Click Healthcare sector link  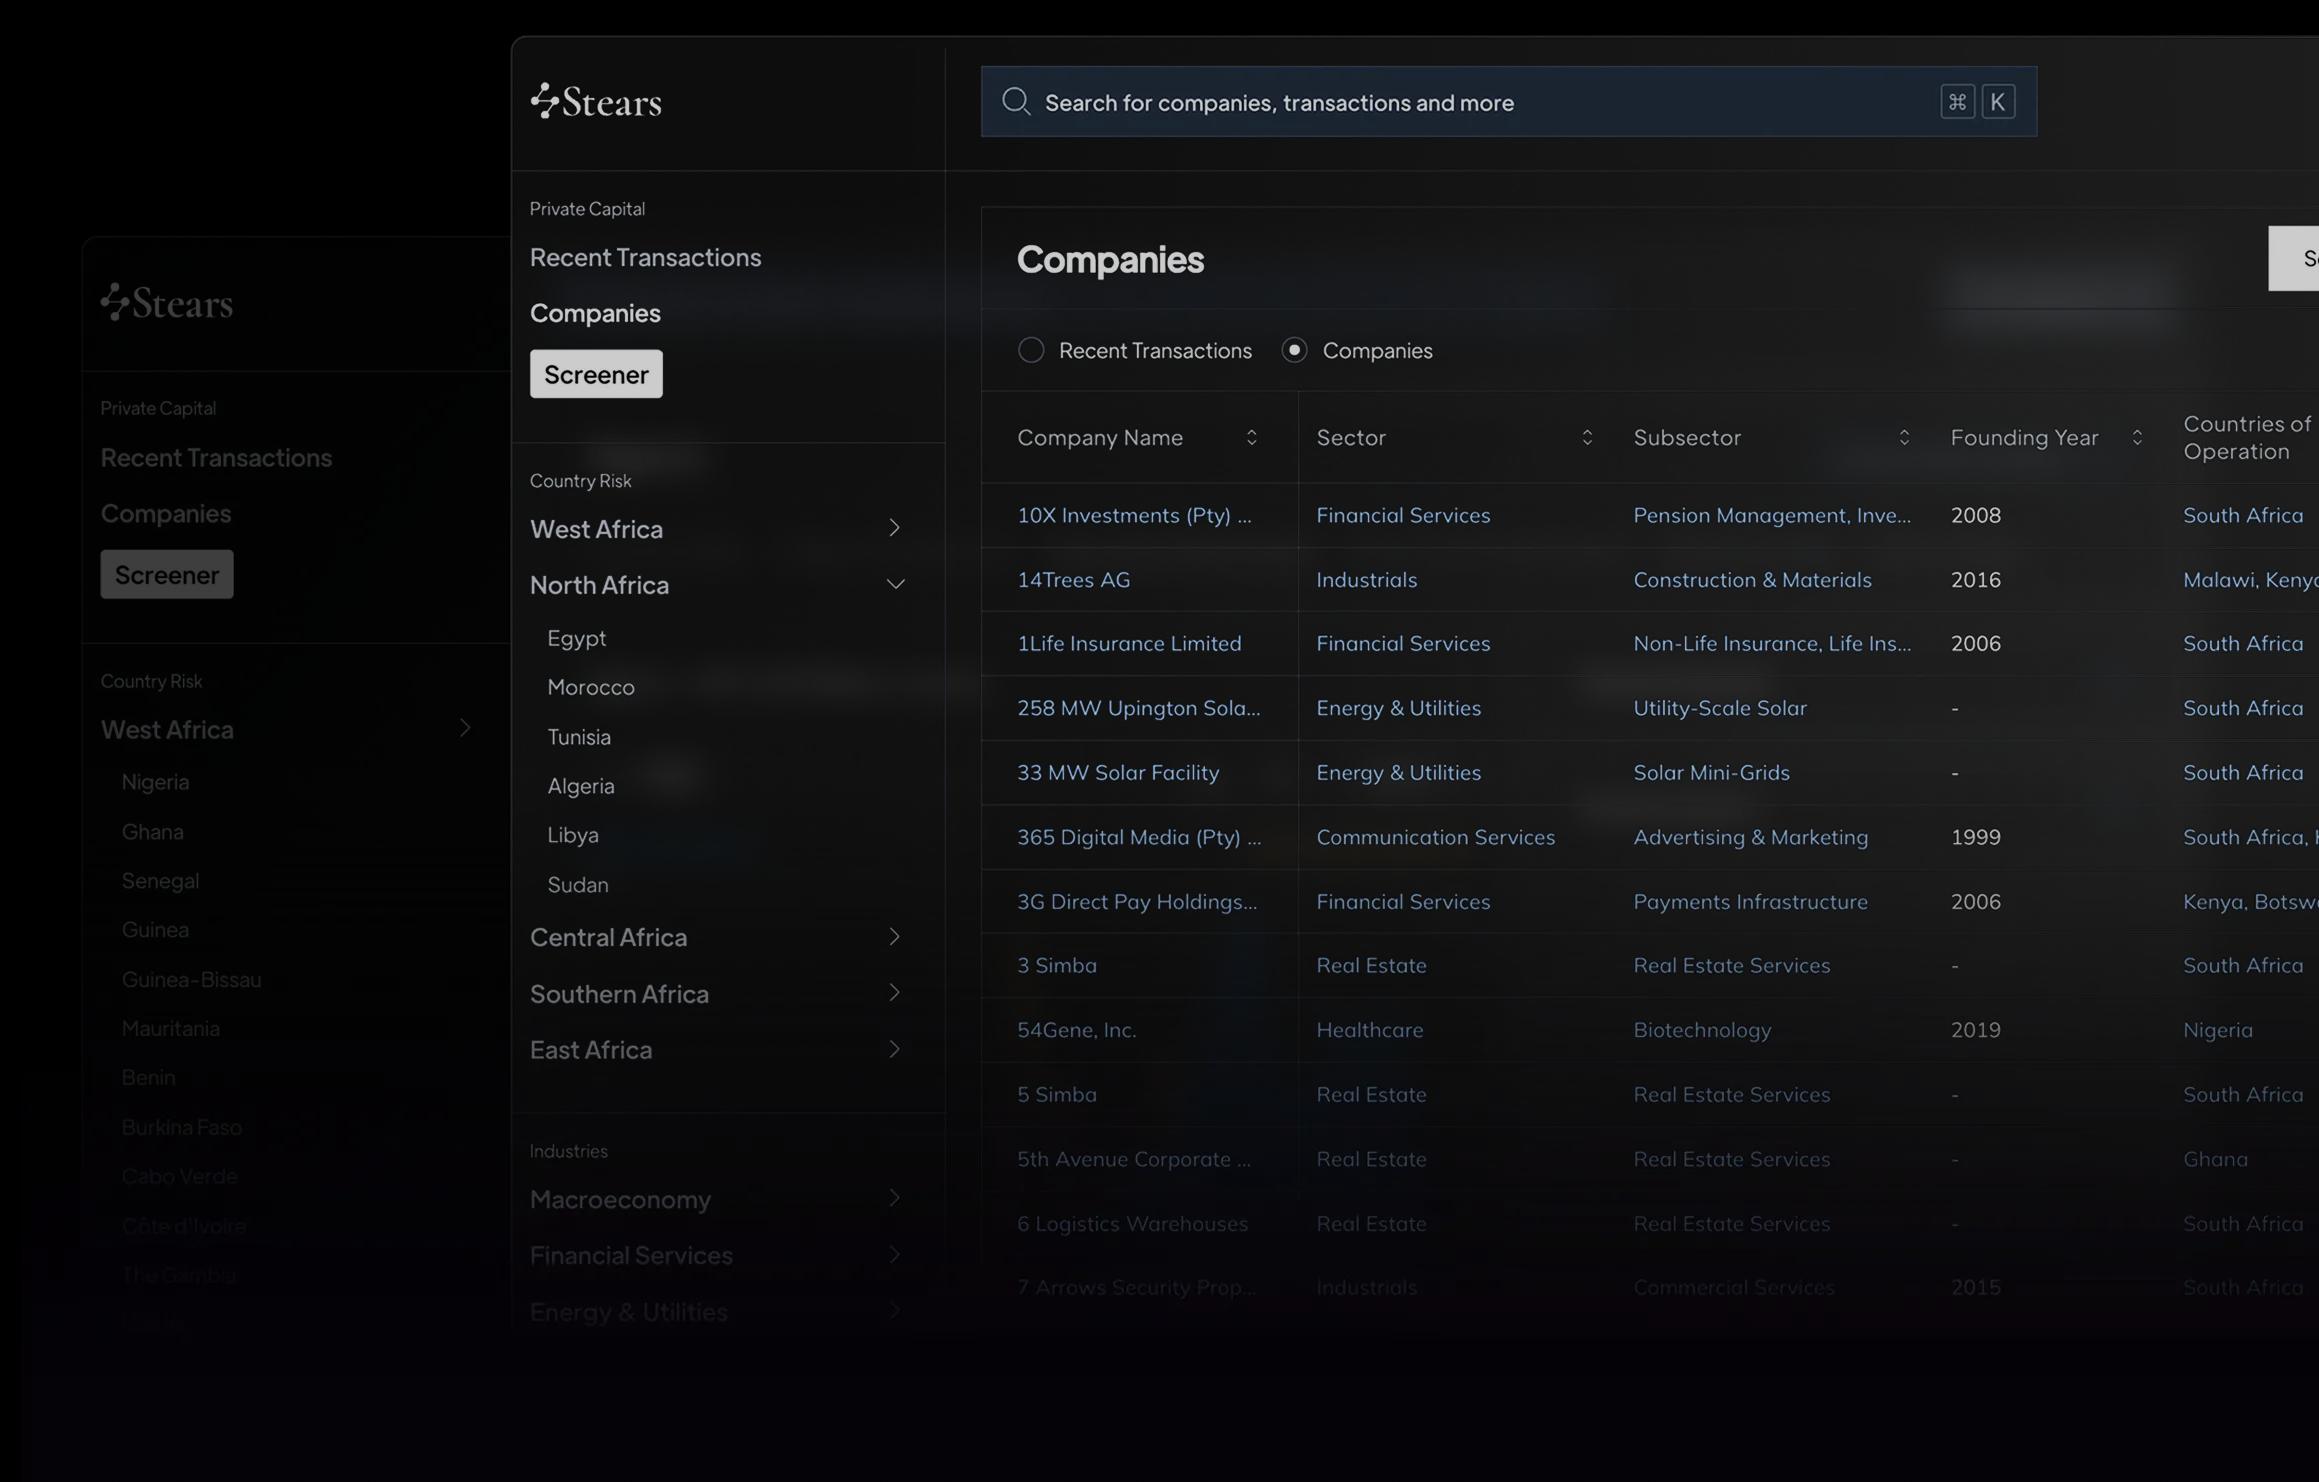click(x=1369, y=1030)
